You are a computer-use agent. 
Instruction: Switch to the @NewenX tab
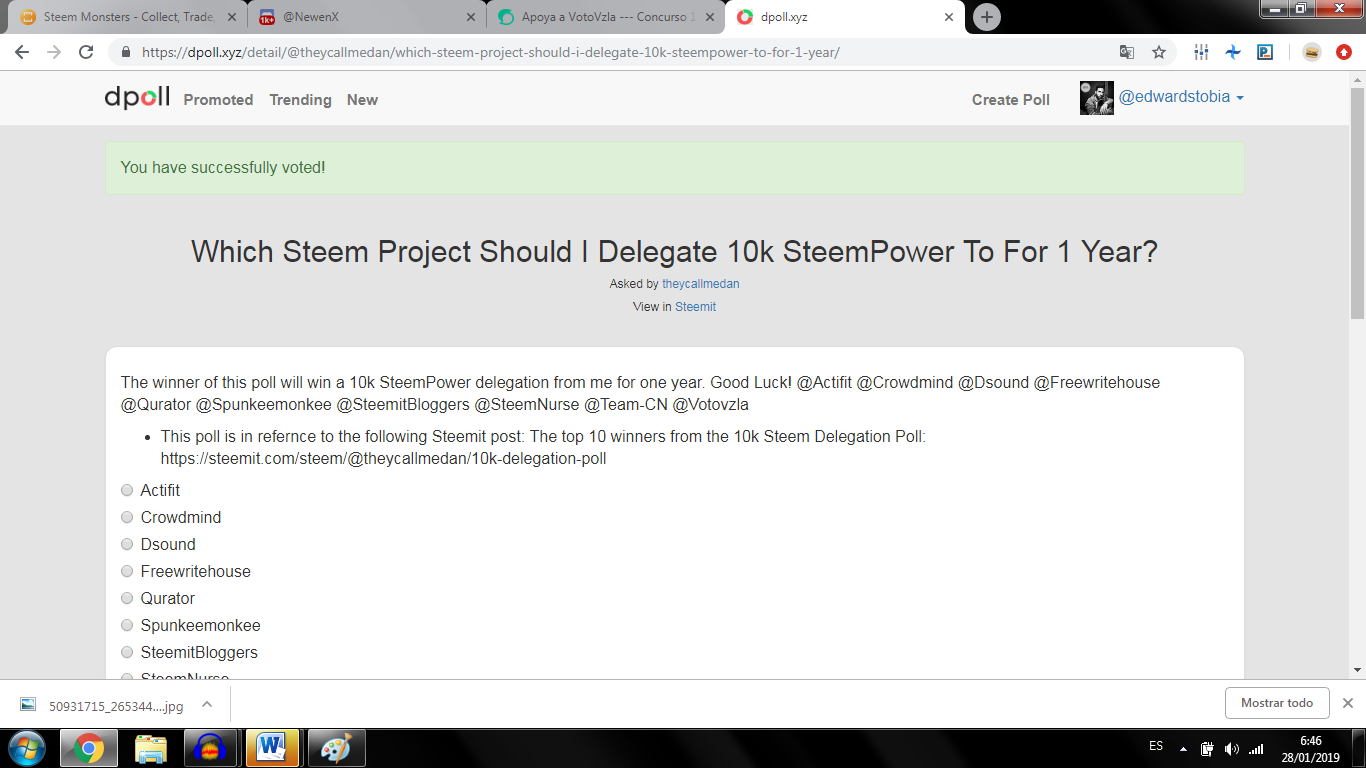[x=367, y=17]
